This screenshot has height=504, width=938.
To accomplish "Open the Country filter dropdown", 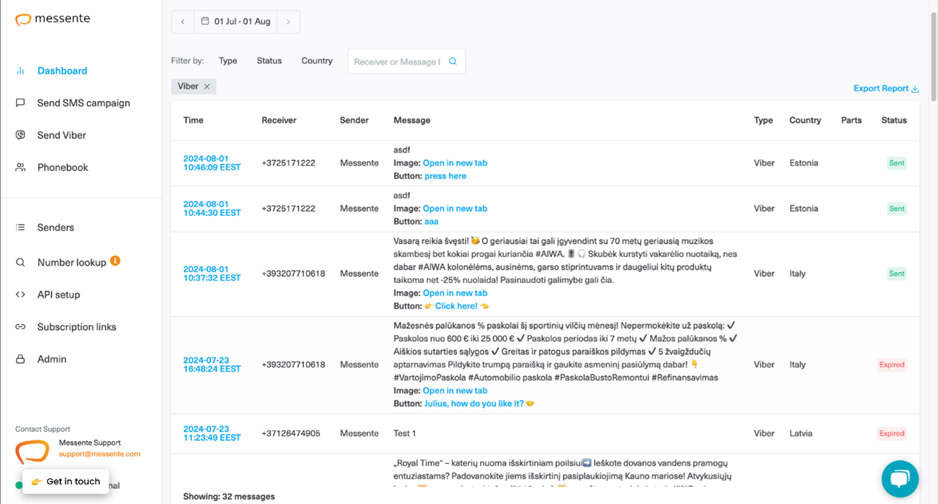I will tap(317, 61).
